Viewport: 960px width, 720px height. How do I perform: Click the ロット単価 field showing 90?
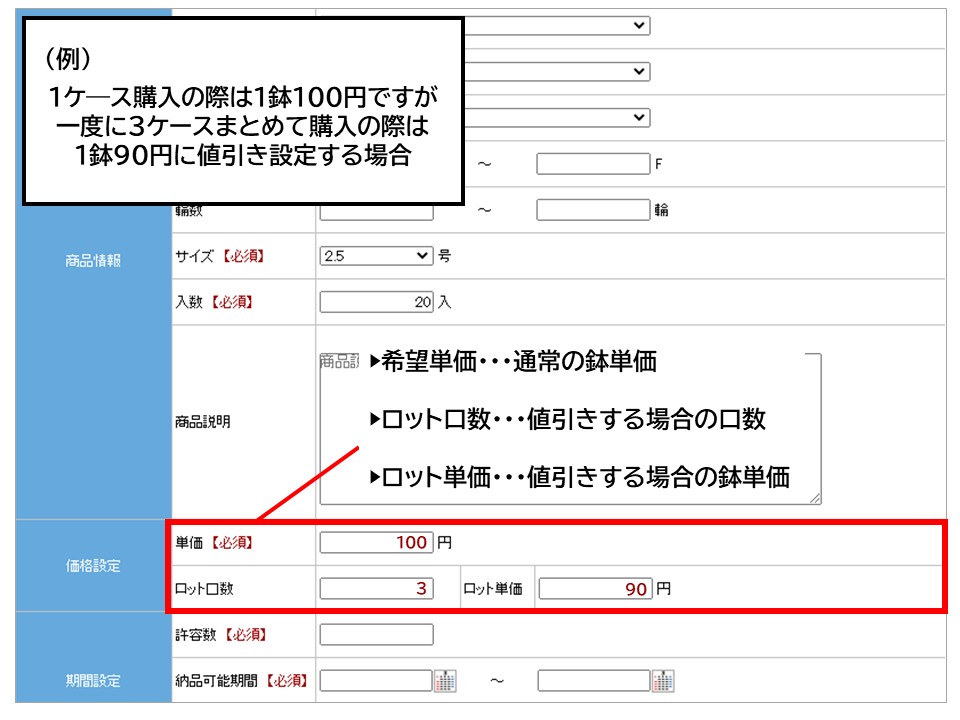[x=595, y=589]
